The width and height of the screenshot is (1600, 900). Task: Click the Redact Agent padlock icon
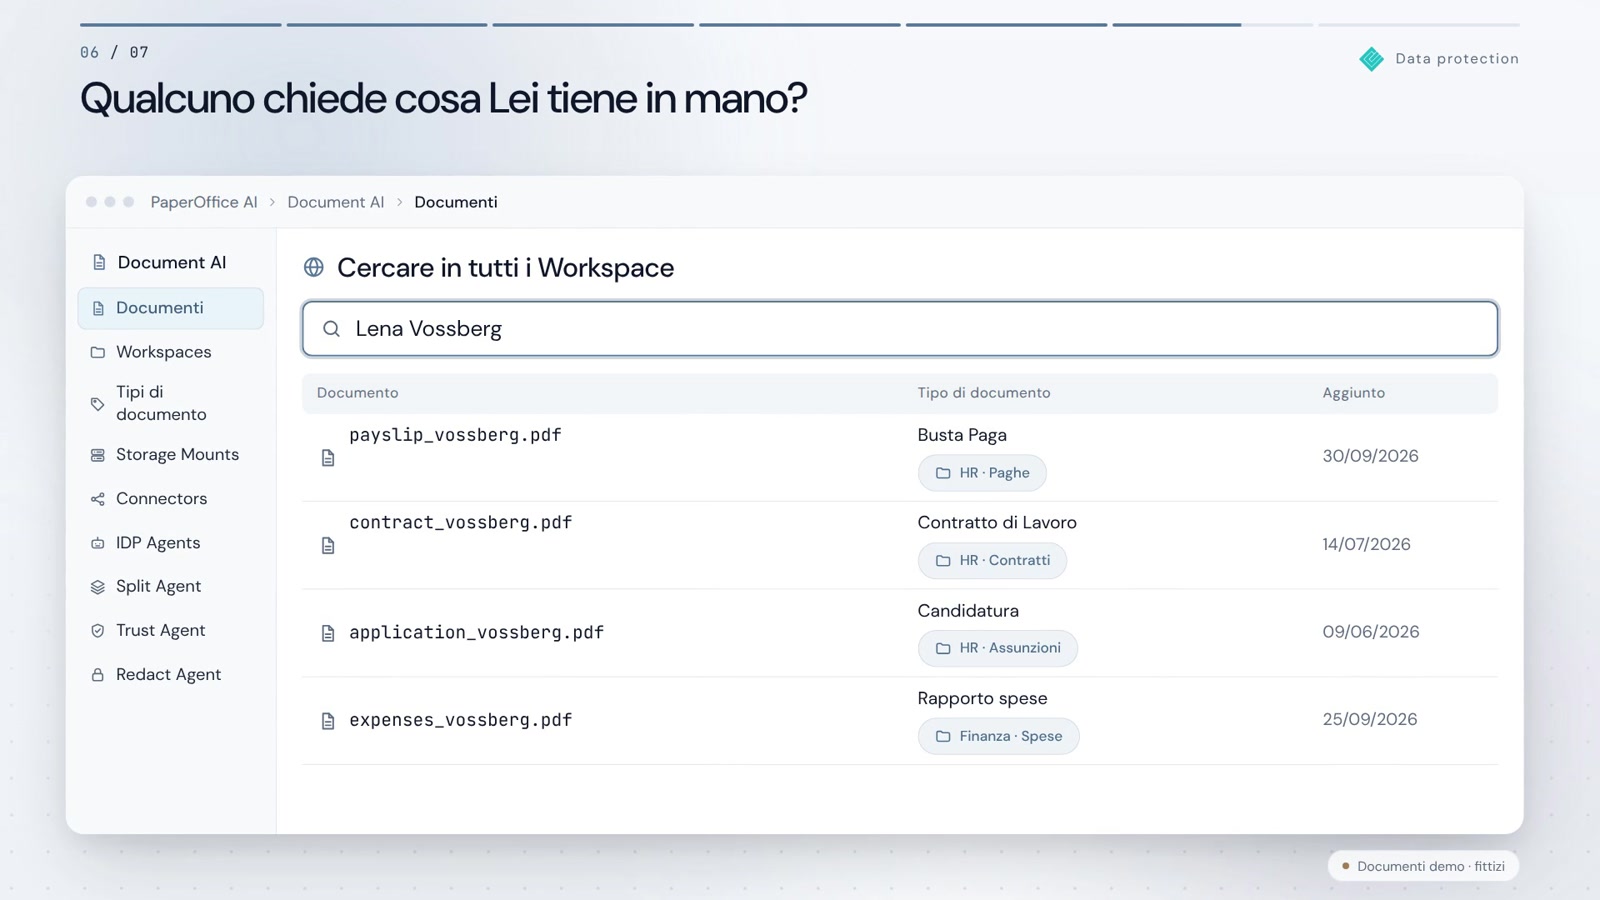tap(98, 675)
